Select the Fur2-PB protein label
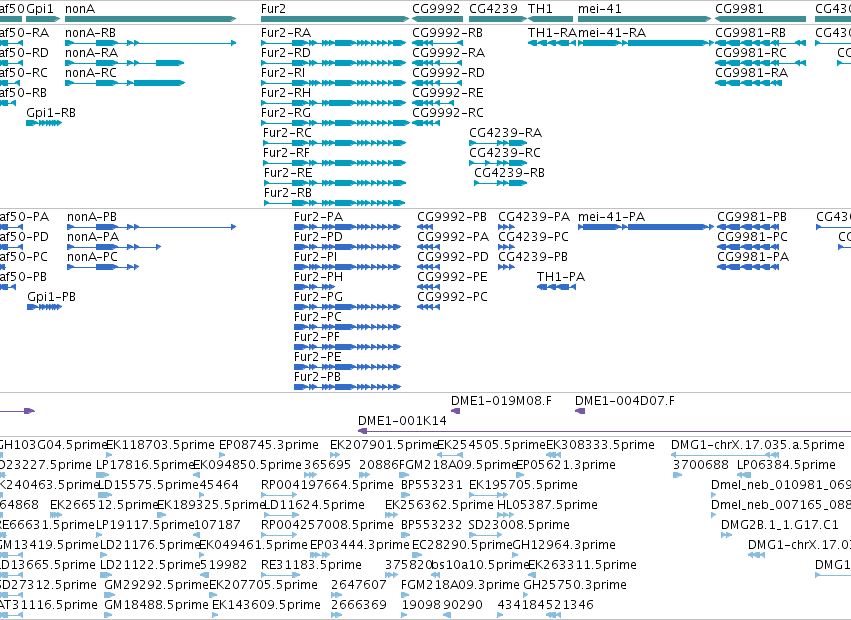Image resolution: width=851 pixels, height=620 pixels. [x=317, y=377]
